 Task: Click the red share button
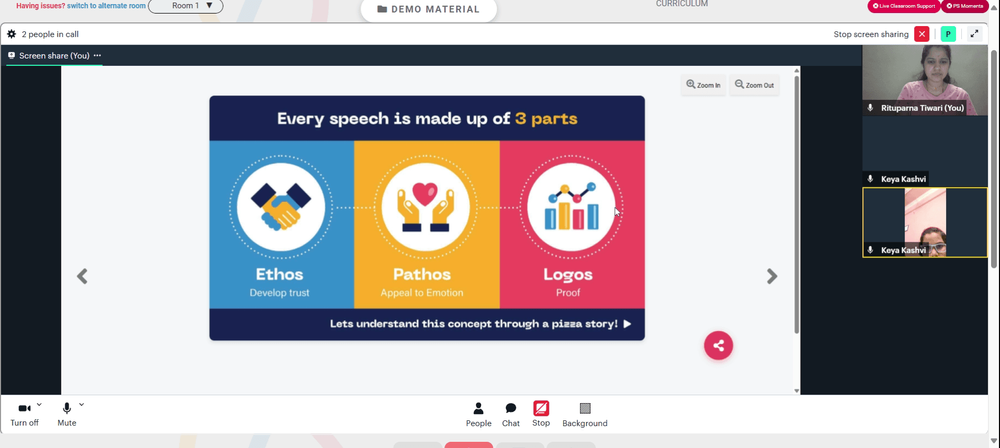point(718,345)
